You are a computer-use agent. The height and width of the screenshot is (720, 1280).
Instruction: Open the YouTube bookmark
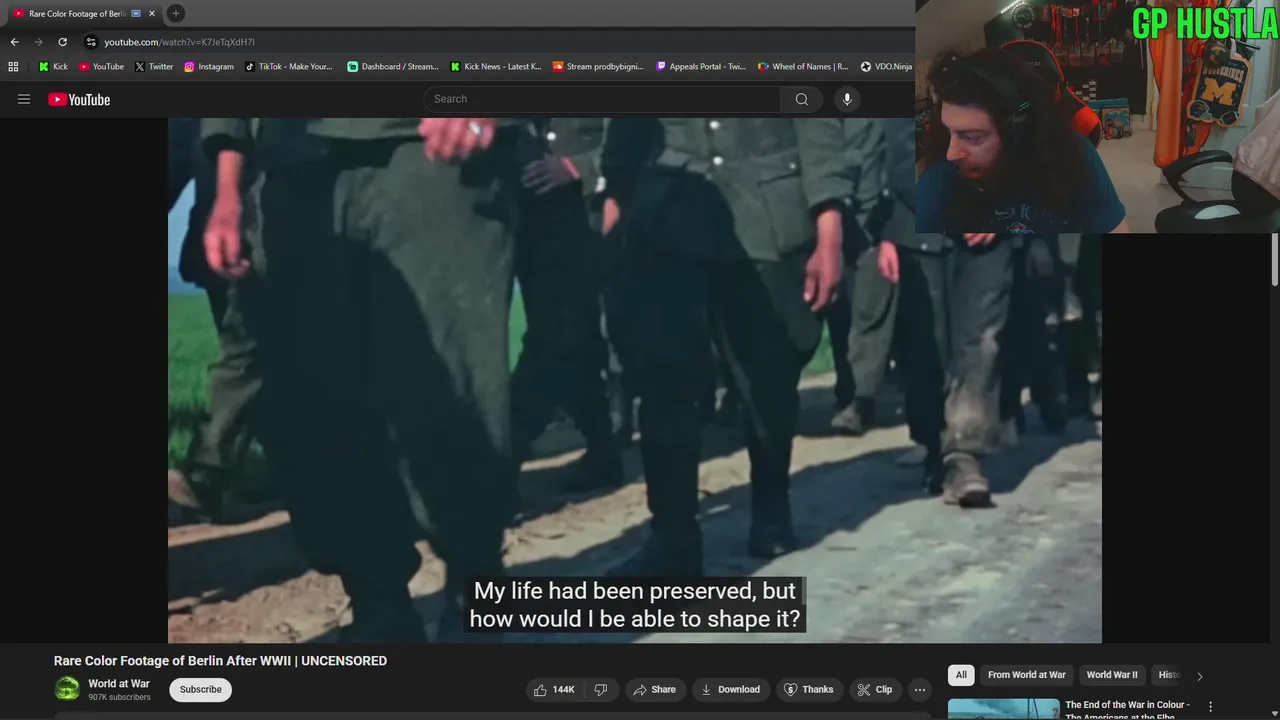[x=101, y=67]
